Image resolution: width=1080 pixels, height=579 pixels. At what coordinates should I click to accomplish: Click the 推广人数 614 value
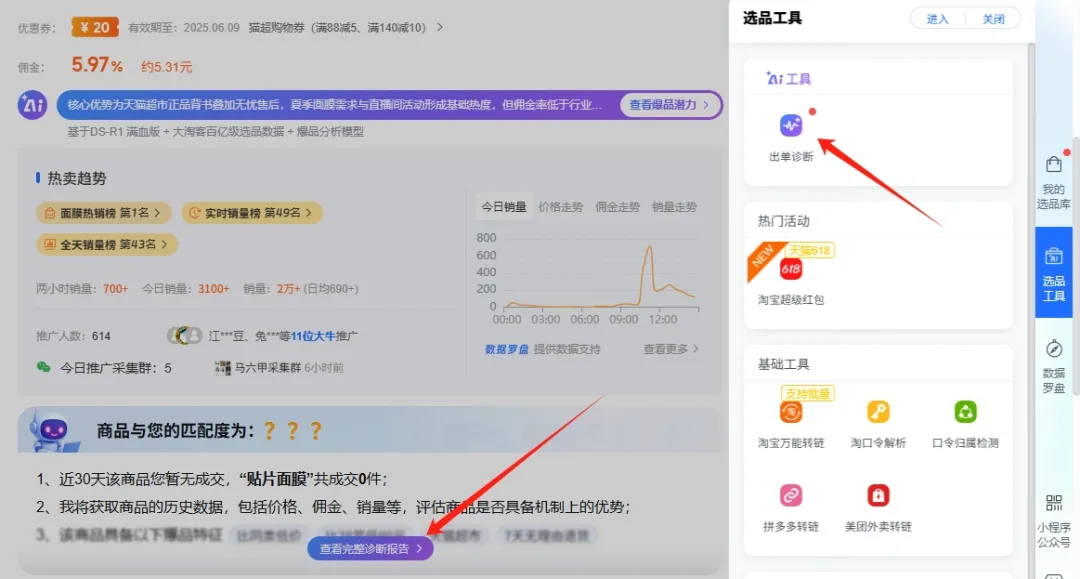101,336
